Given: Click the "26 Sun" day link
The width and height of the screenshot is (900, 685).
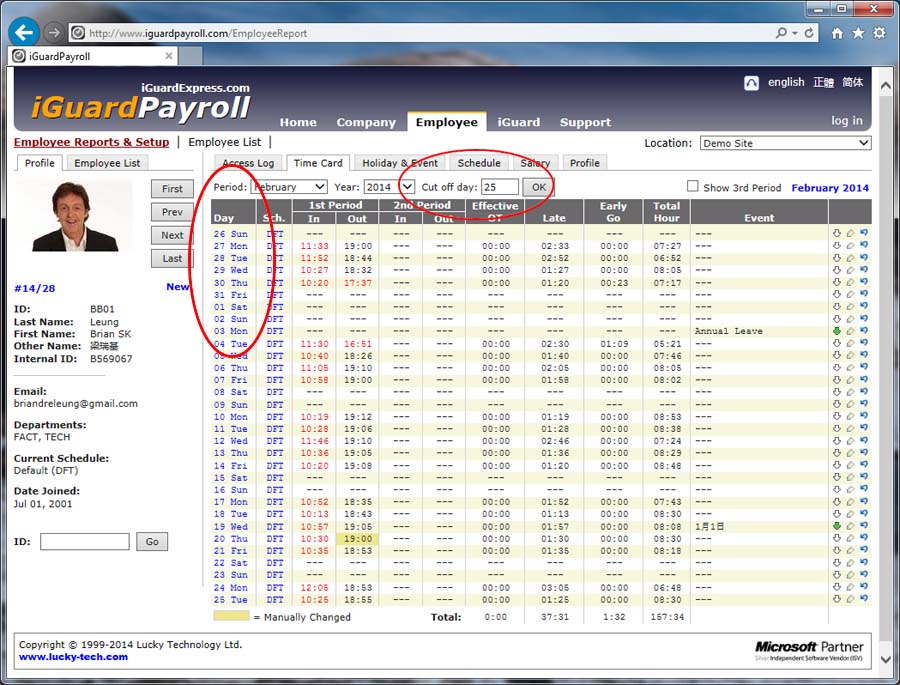Looking at the screenshot, I should pos(230,234).
